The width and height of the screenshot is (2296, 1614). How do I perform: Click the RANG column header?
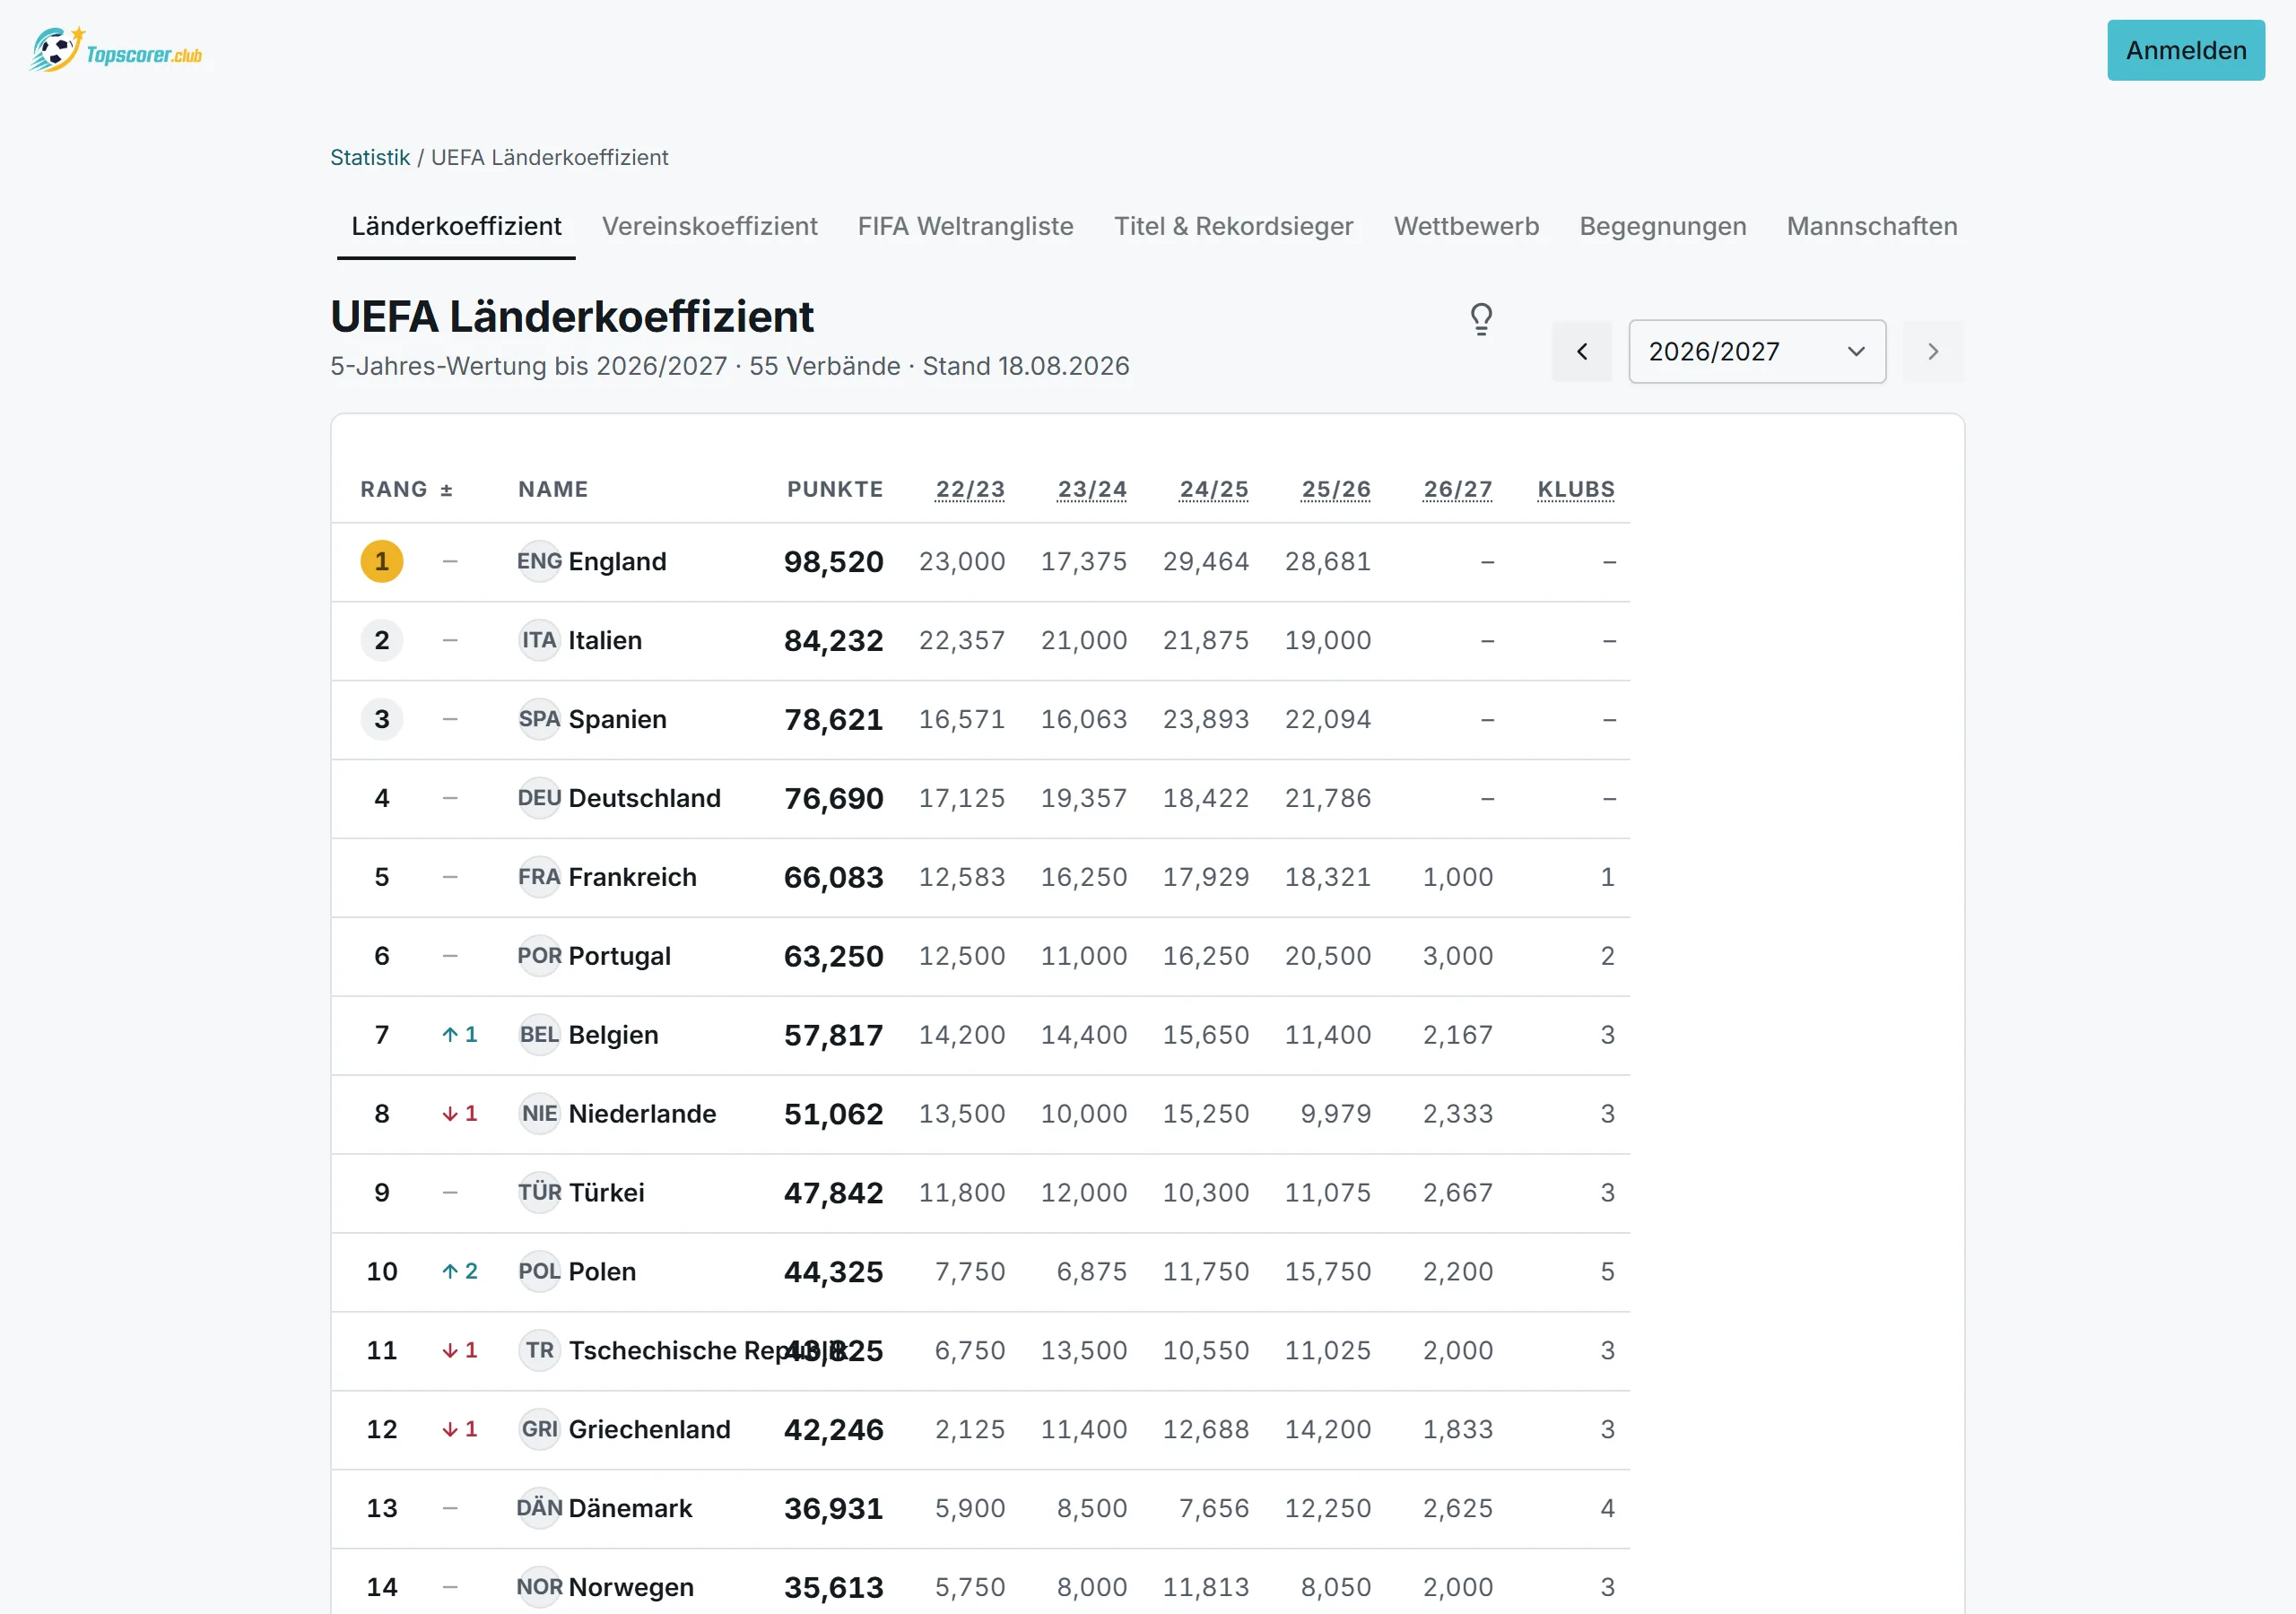pos(394,489)
